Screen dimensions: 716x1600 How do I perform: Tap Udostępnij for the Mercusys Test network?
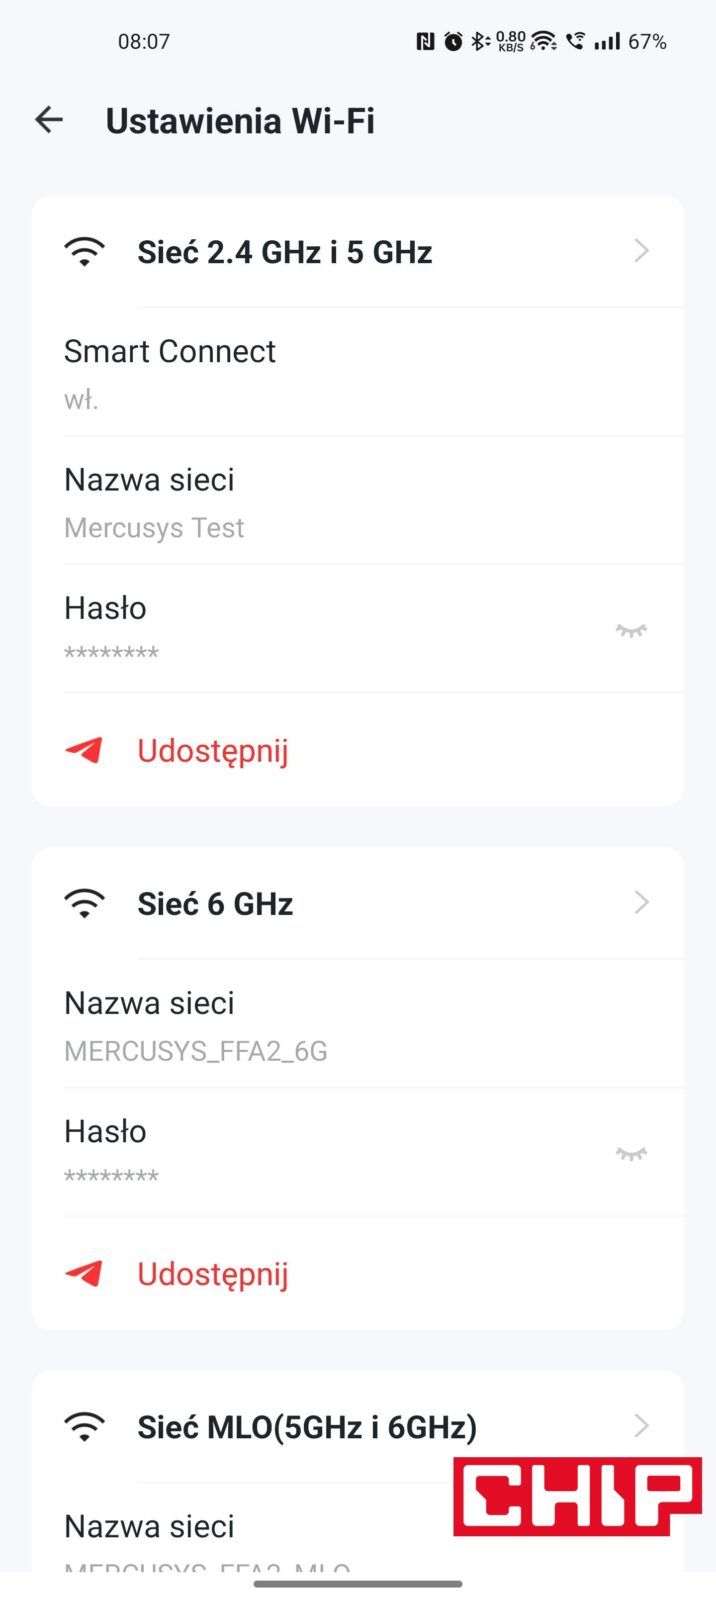[x=213, y=751]
